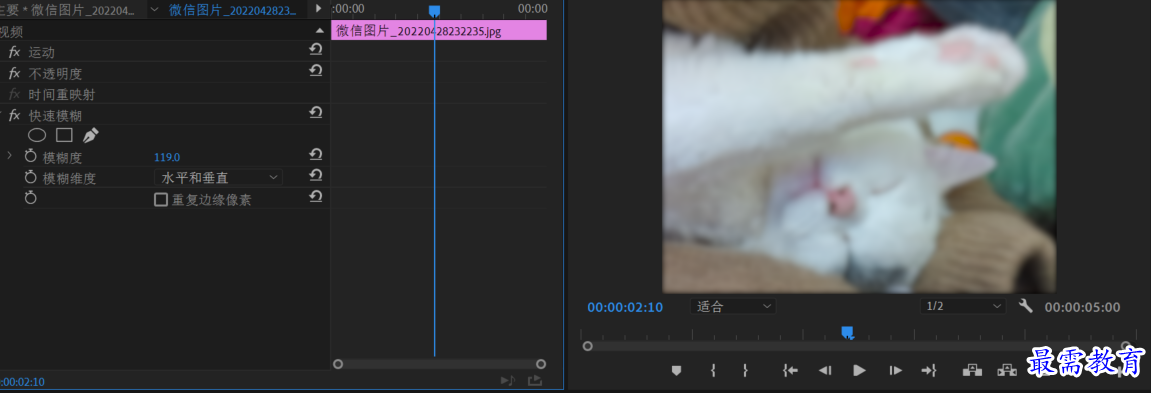
Task: Select the 时间重映射 effect row
Action: [62, 94]
